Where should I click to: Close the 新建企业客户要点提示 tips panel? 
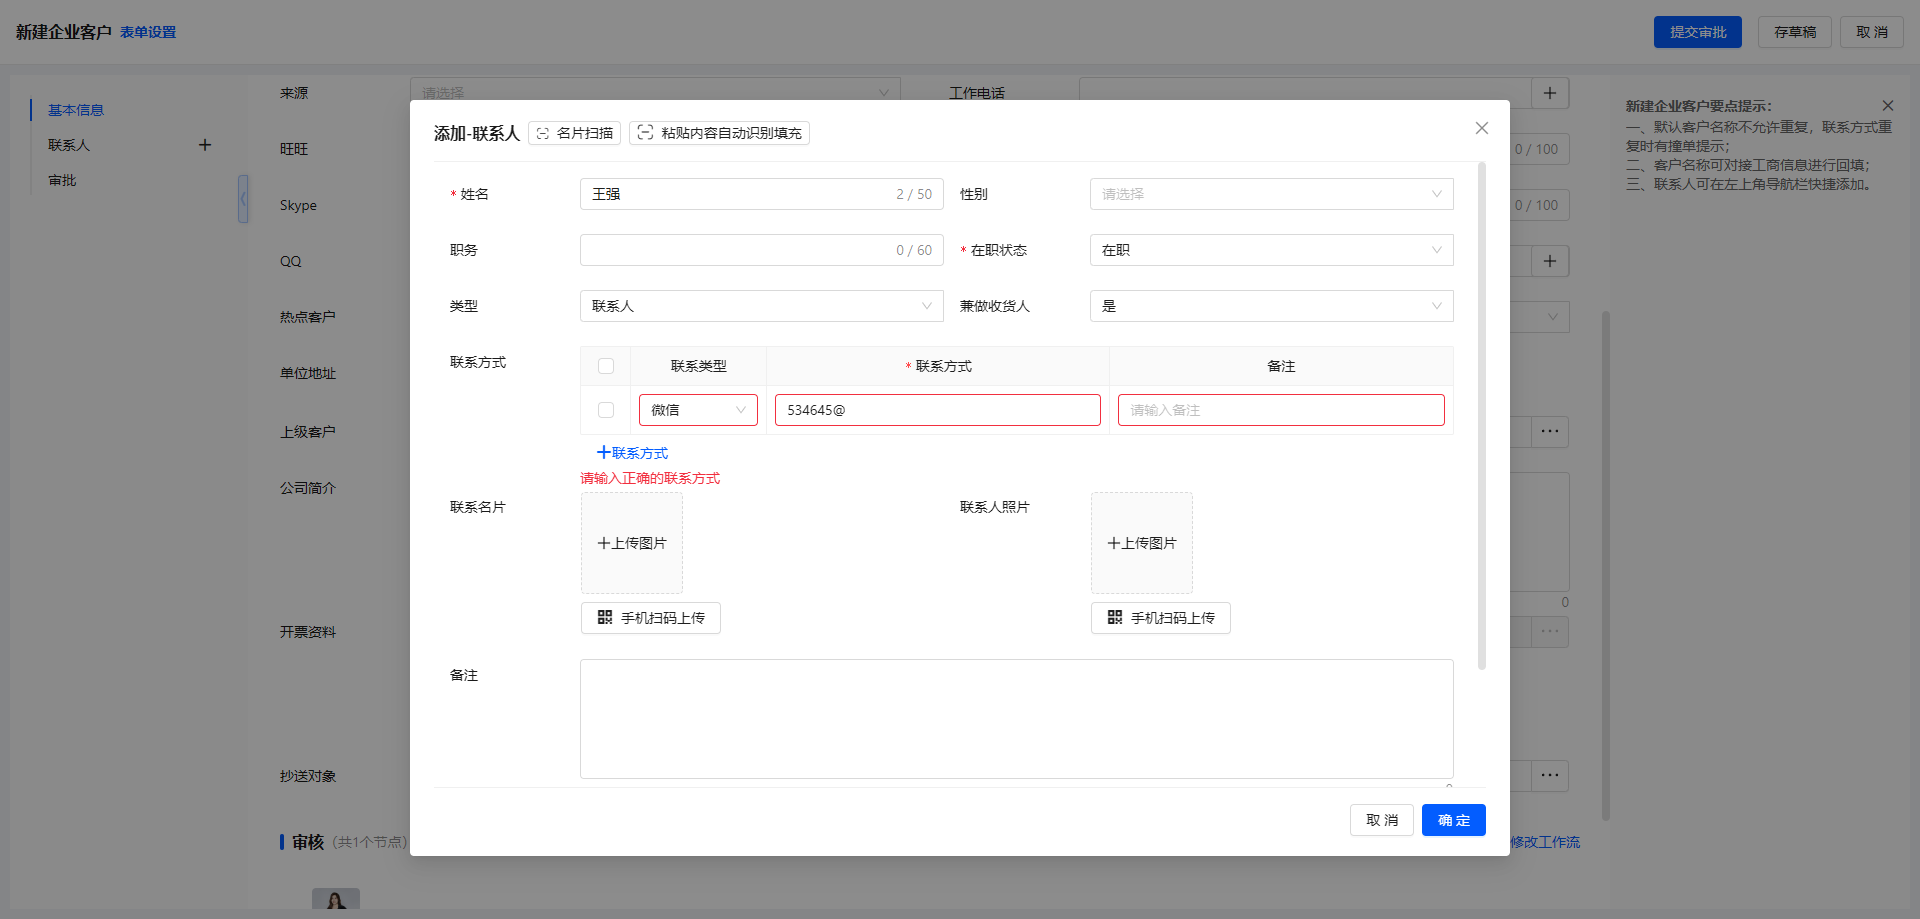coord(1887,106)
